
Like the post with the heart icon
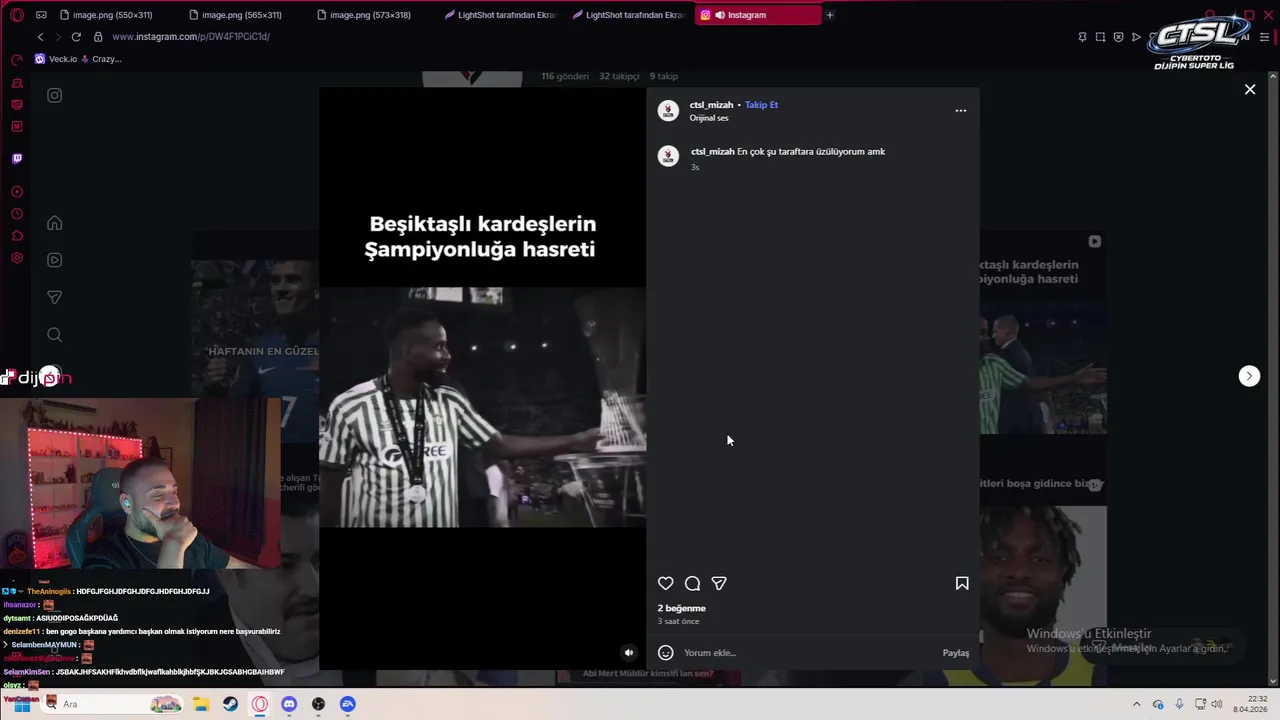pos(666,583)
